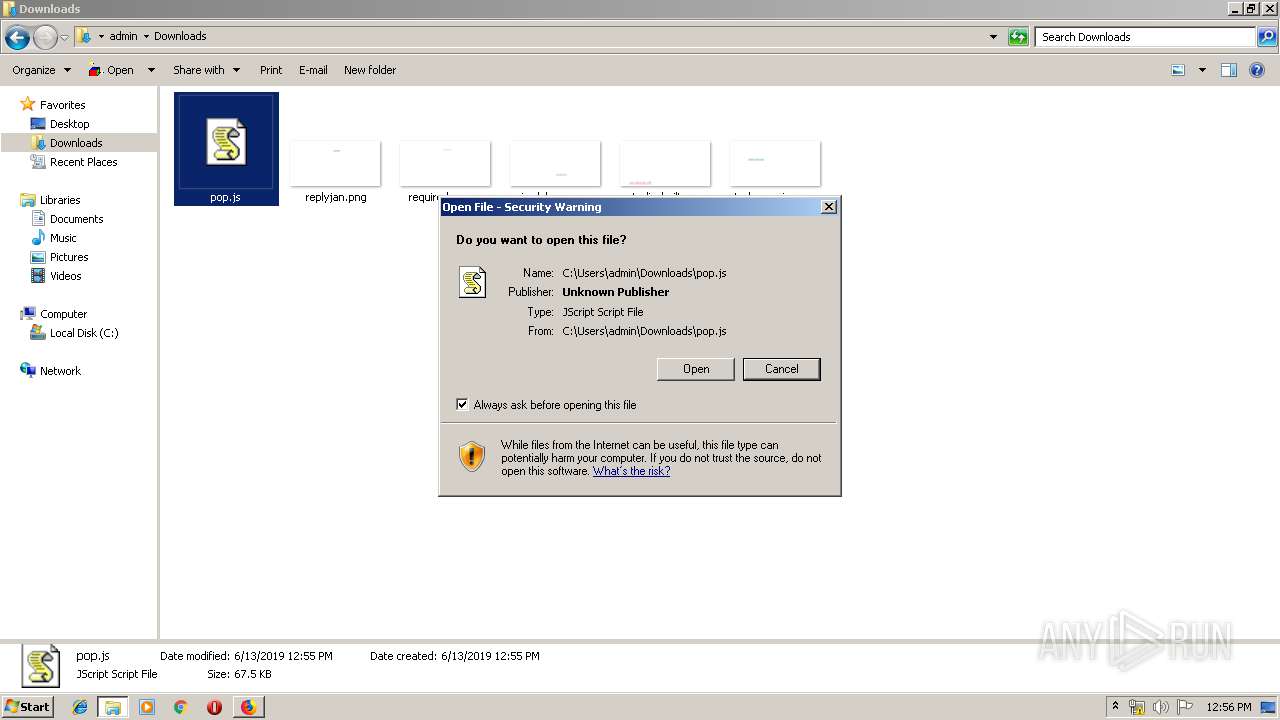Open Internet Explorer from taskbar
1280x720 pixels.
(80, 707)
